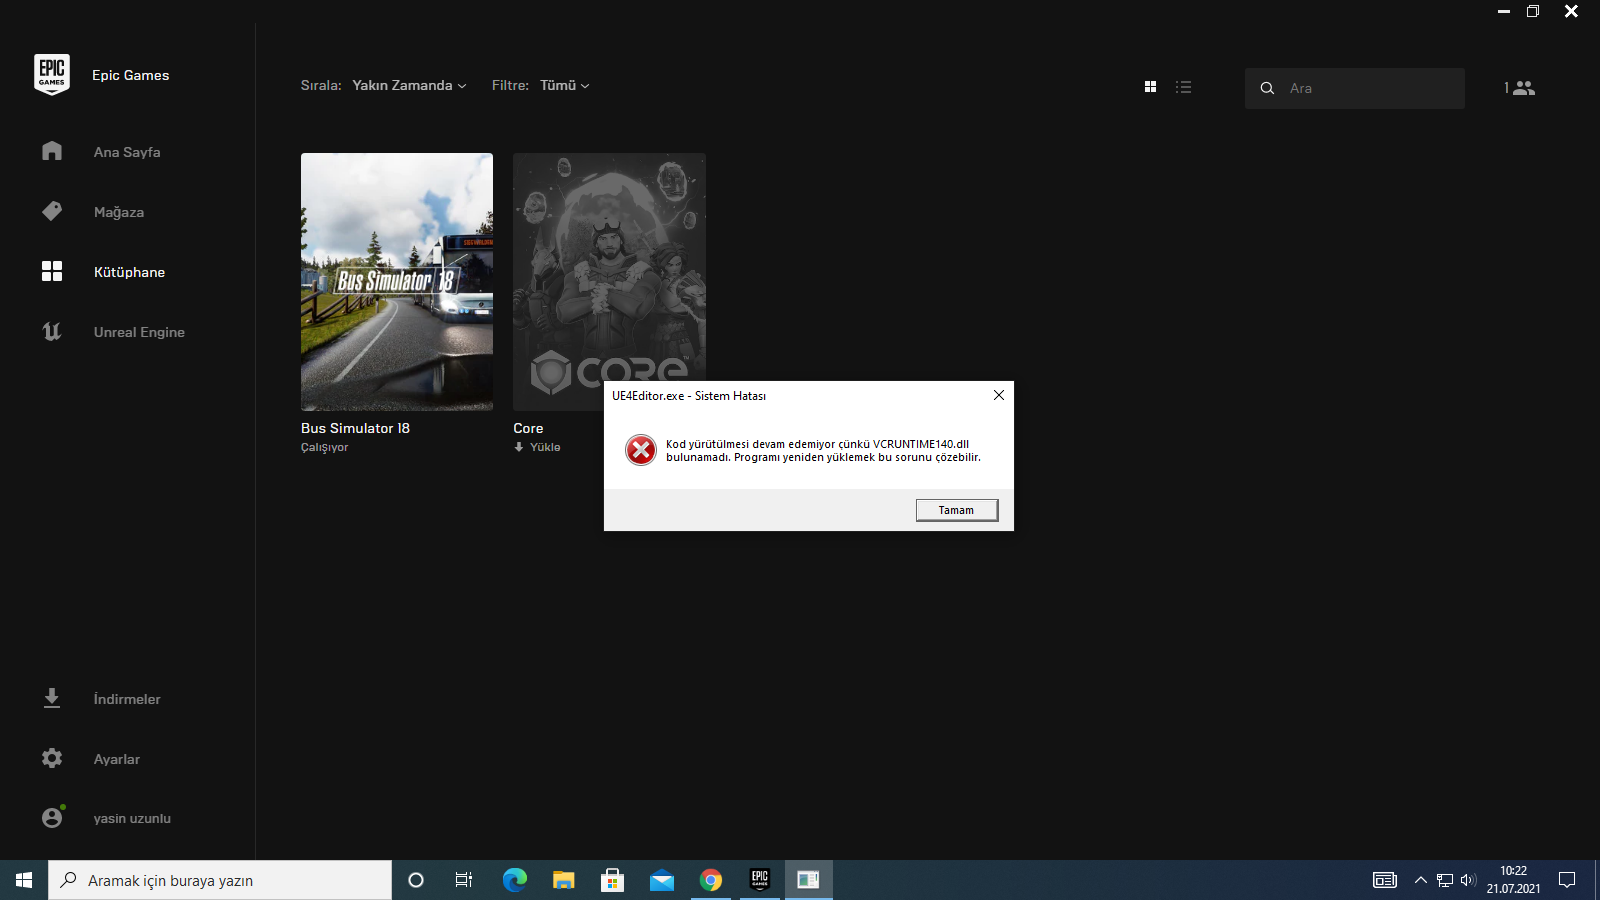Go to Mağaza store page

click(119, 212)
